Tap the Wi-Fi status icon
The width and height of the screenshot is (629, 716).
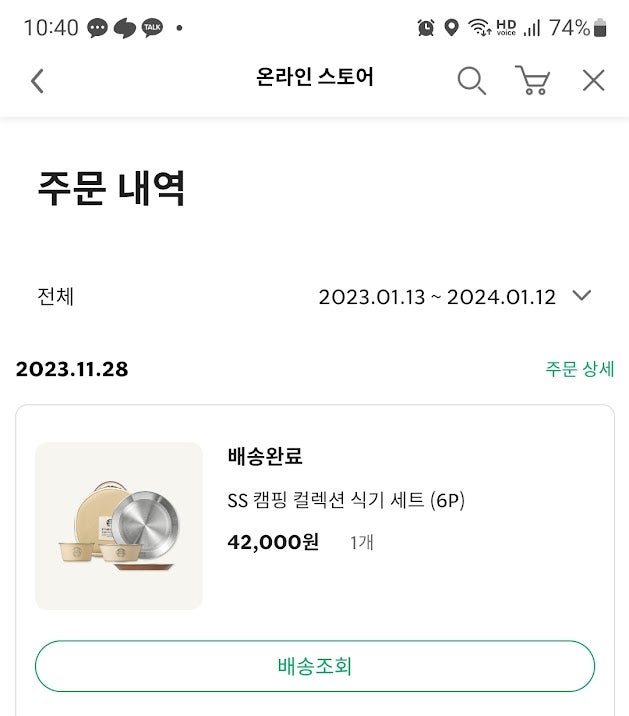tap(479, 28)
